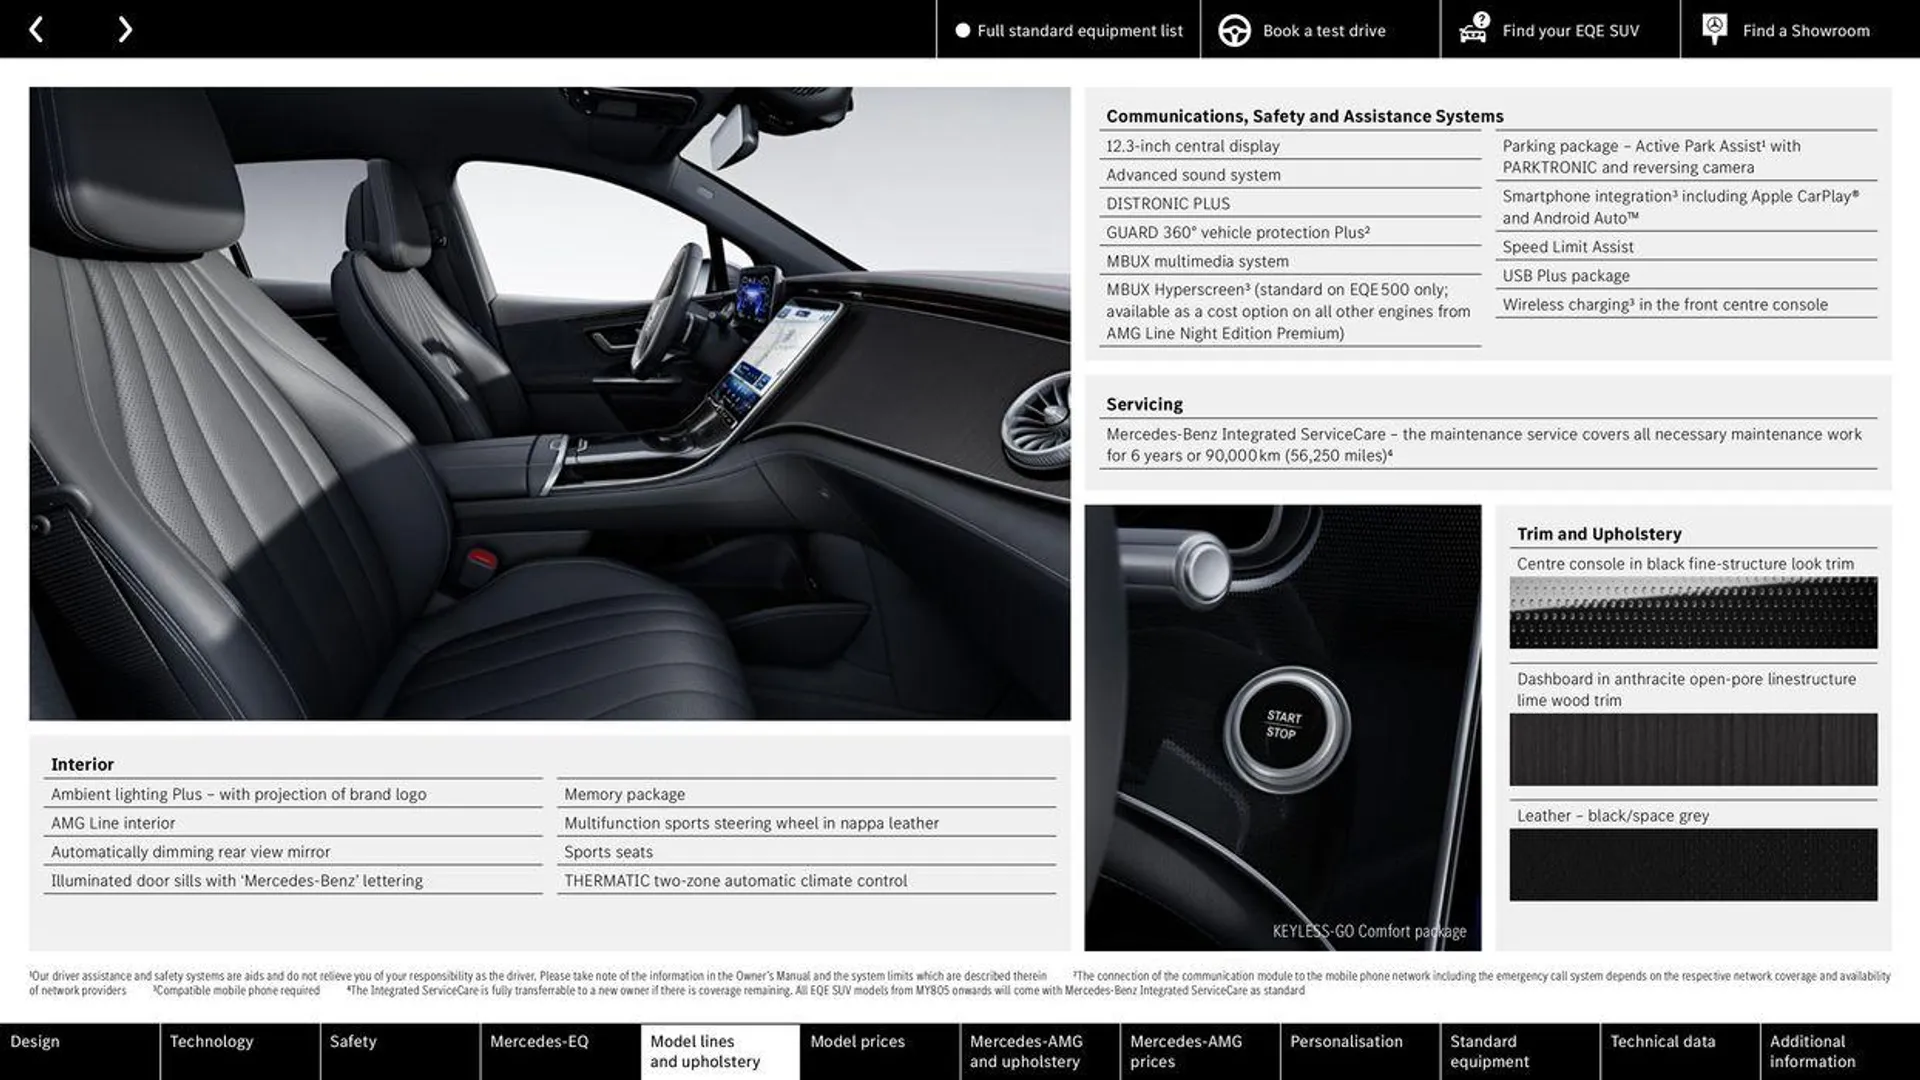Switch to the Design tab
1920x1080 pixels.
pos(79,1051)
